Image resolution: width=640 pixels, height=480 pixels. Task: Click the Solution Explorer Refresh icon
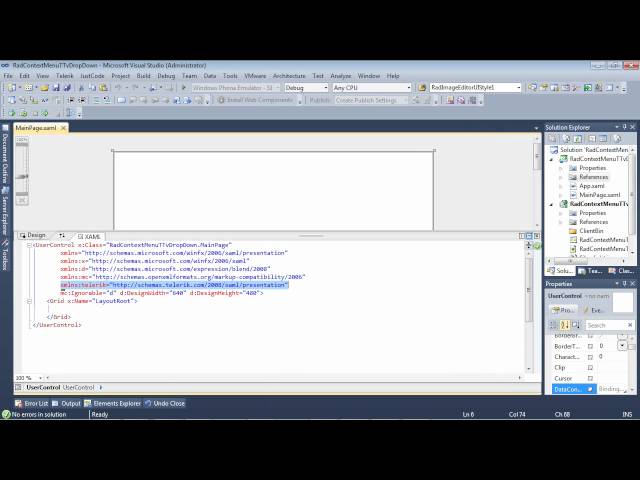(578, 139)
